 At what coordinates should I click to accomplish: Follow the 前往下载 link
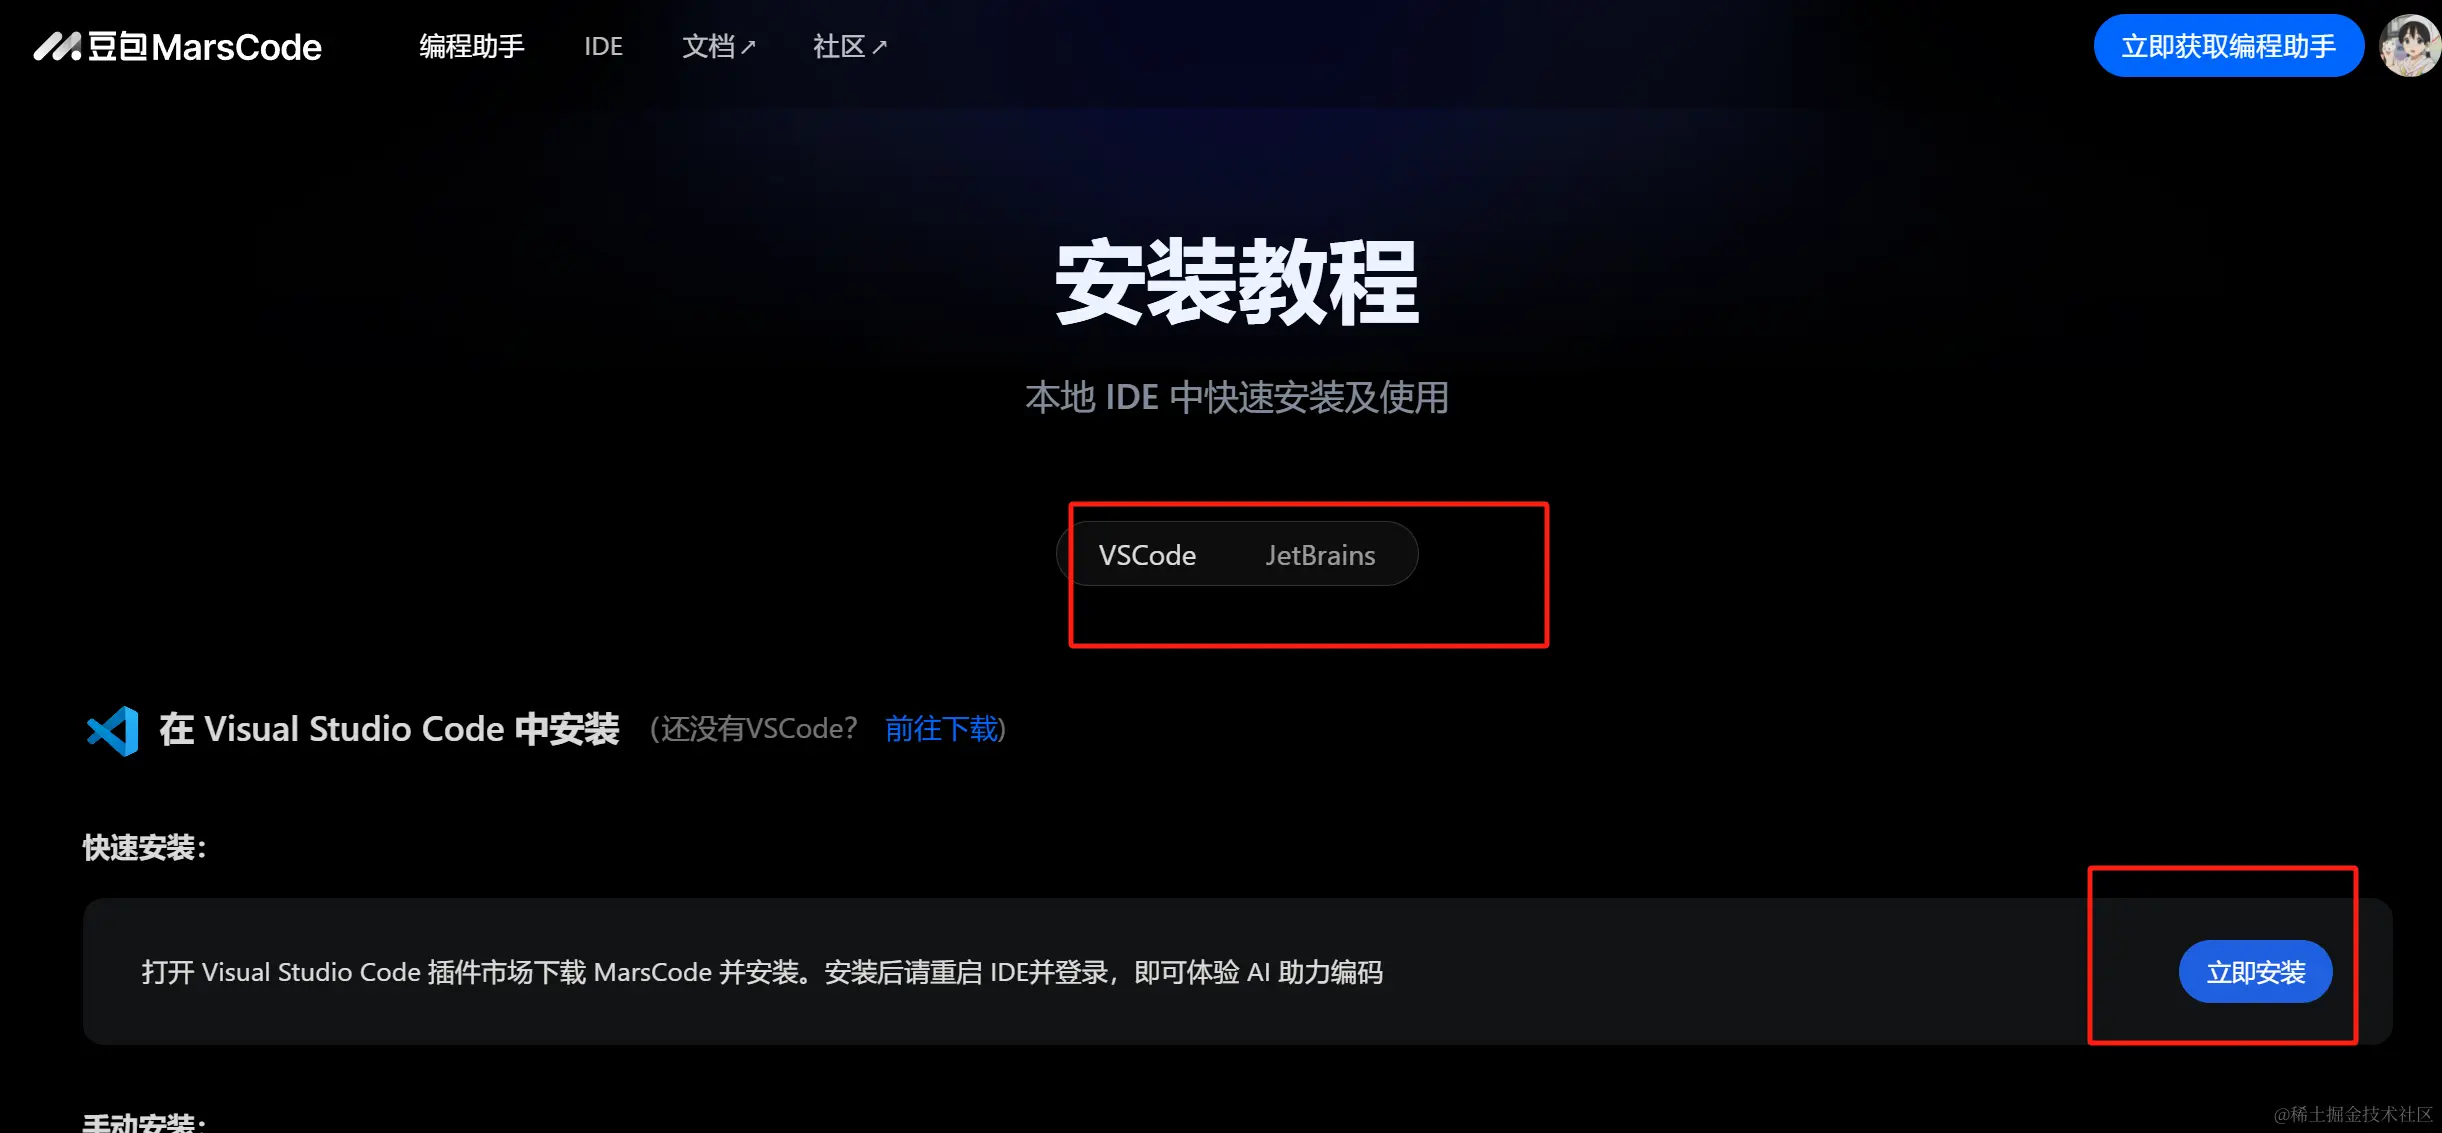click(x=941, y=729)
